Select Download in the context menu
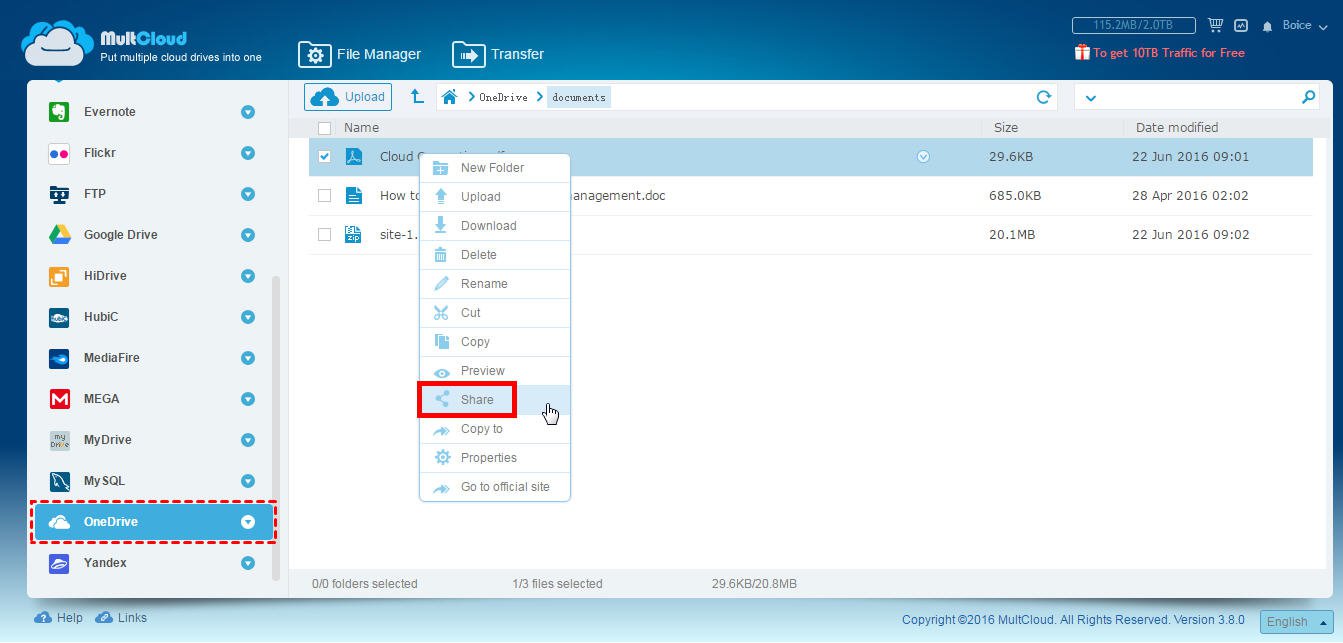This screenshot has height=643, width=1343. tap(495, 226)
